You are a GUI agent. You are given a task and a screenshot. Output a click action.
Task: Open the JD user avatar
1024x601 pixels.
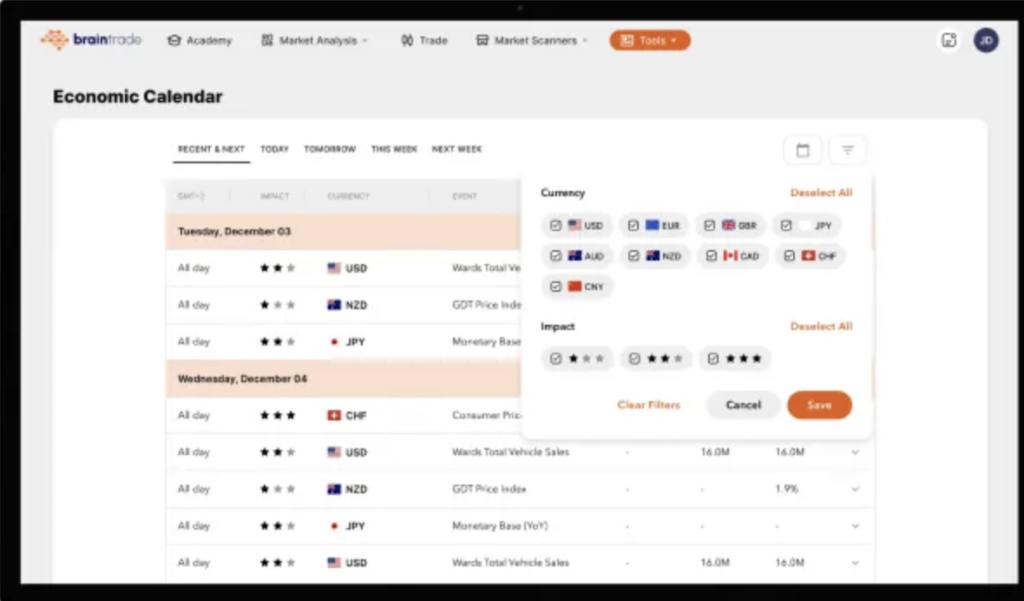click(986, 41)
